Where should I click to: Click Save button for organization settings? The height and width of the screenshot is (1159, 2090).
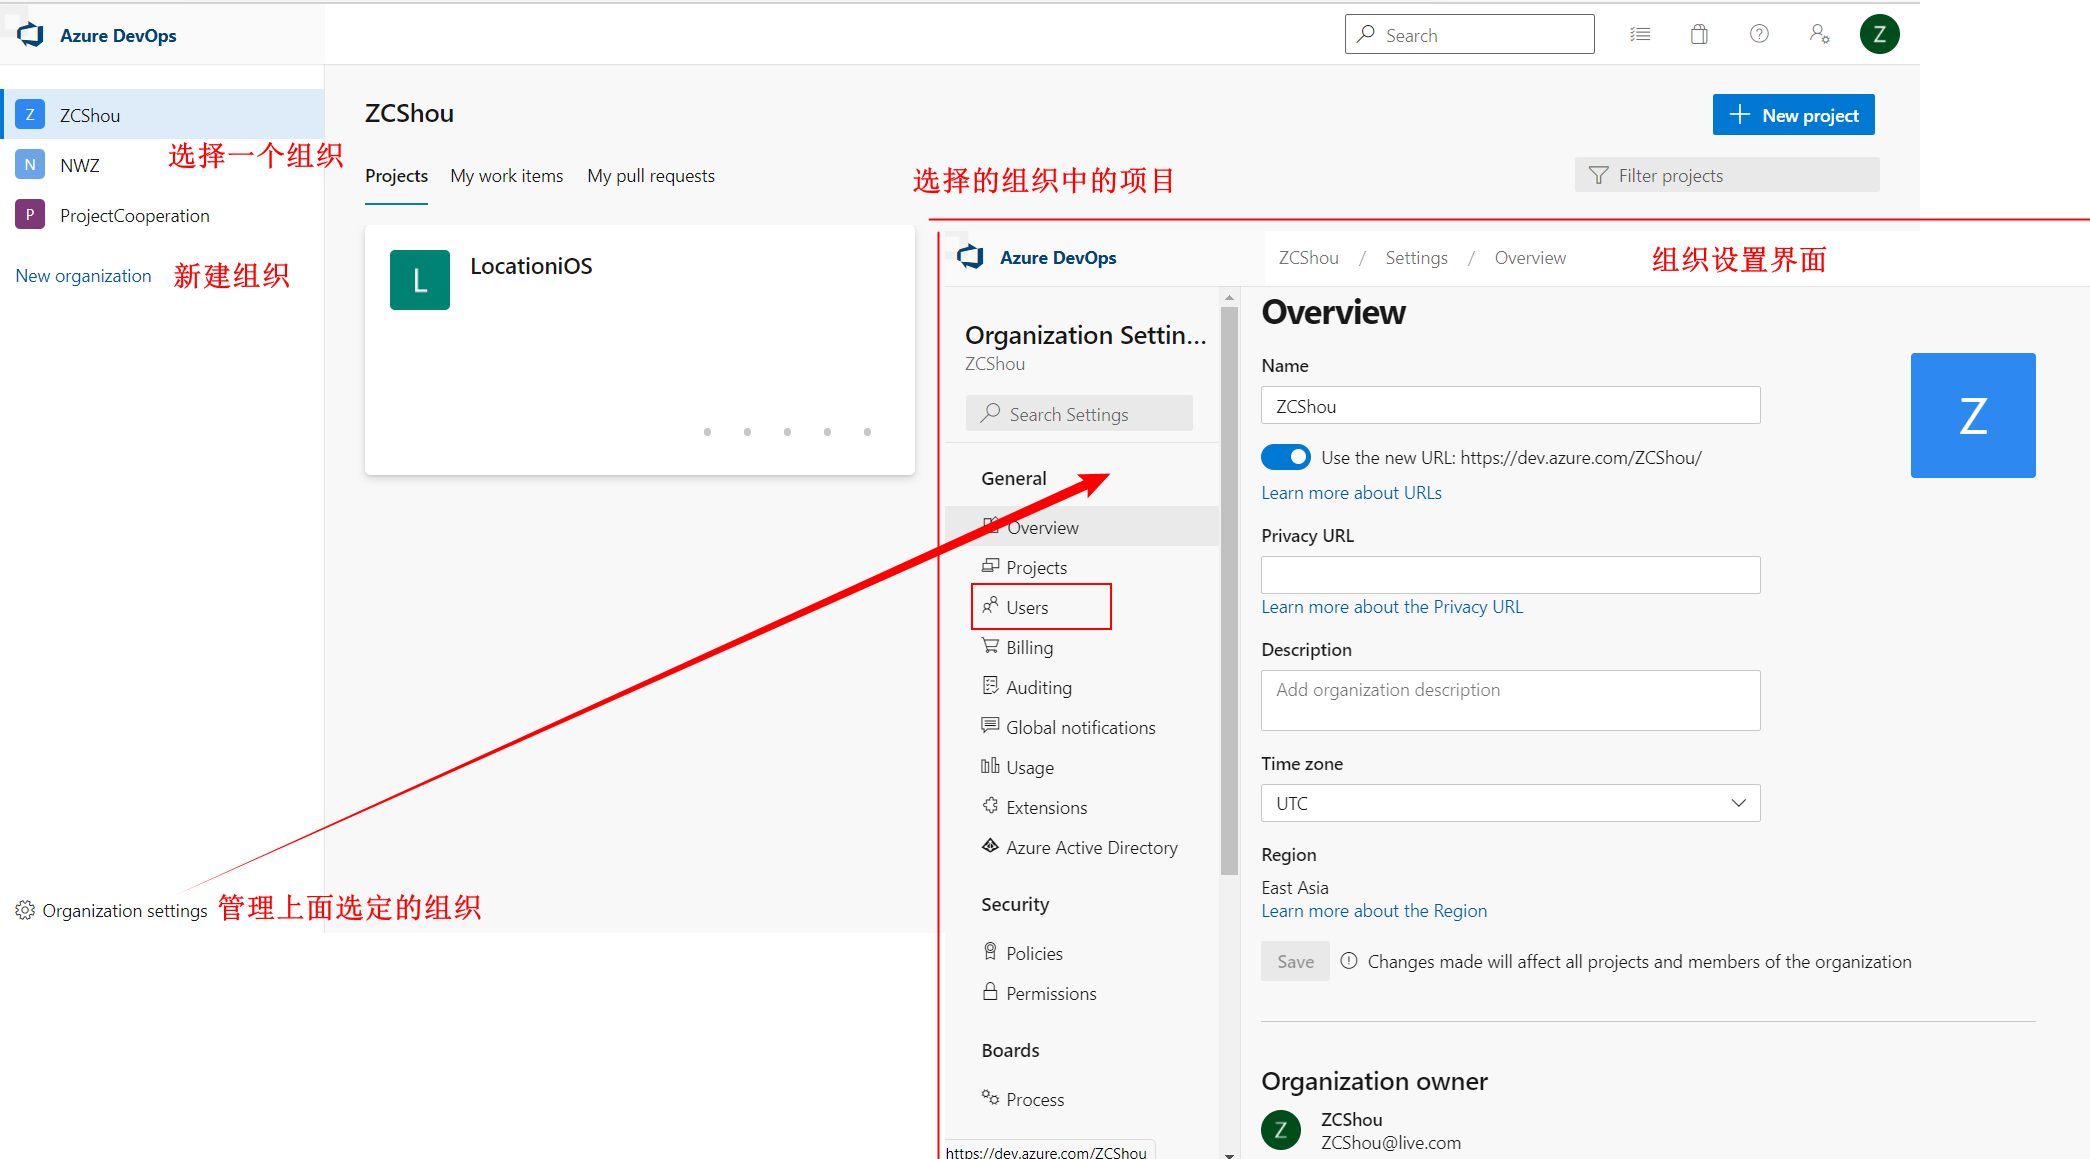pos(1294,961)
